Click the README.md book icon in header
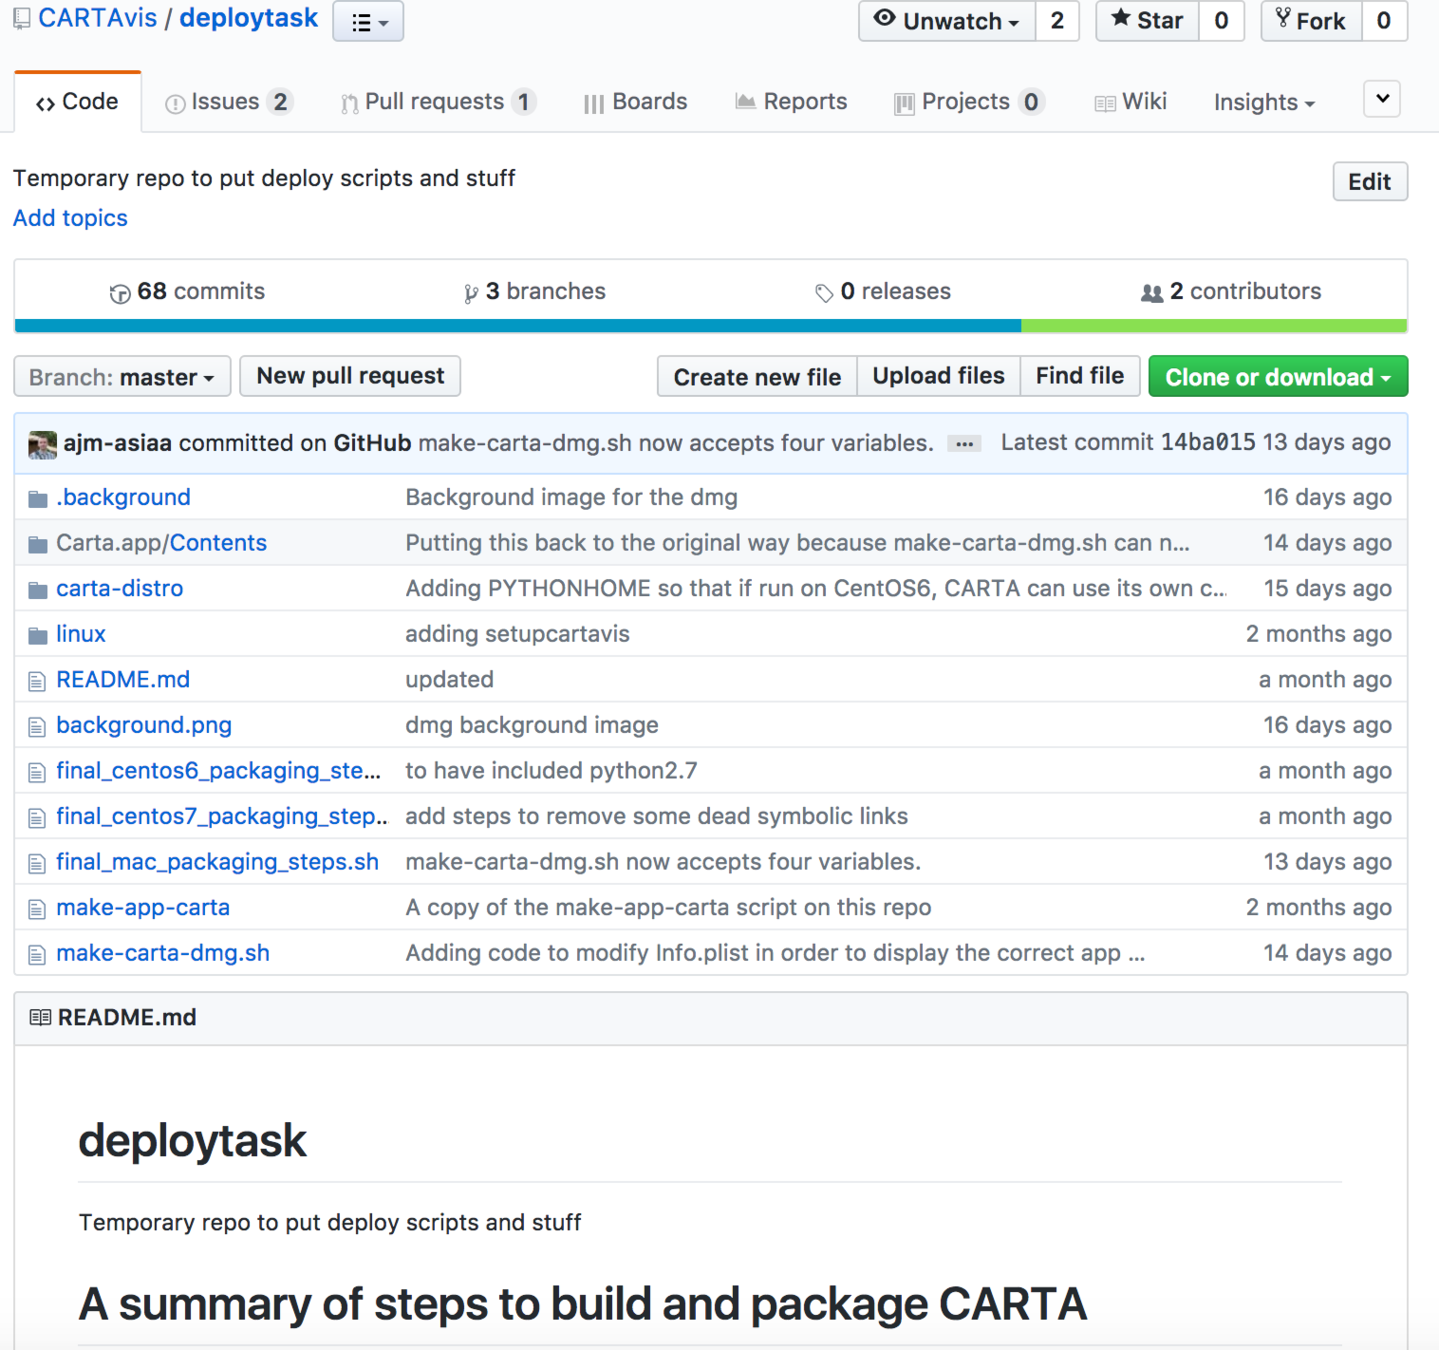Screen dimensions: 1439x1350 pyautogui.click(x=40, y=1018)
